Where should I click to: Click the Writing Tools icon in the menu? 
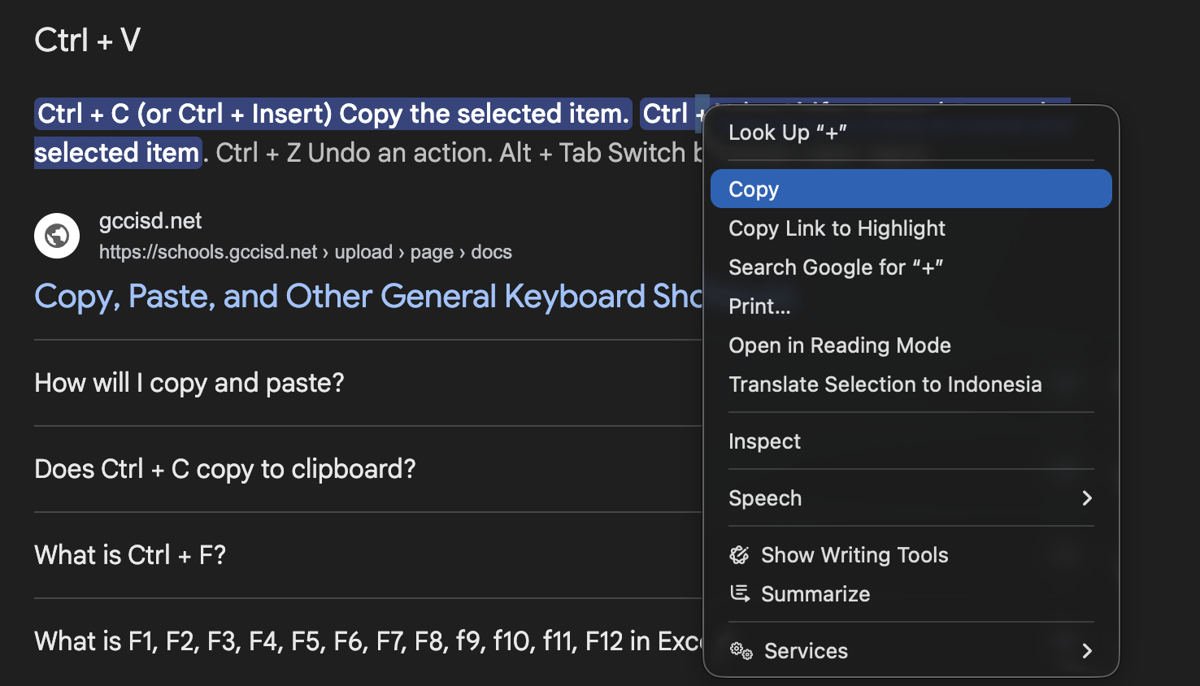point(740,555)
